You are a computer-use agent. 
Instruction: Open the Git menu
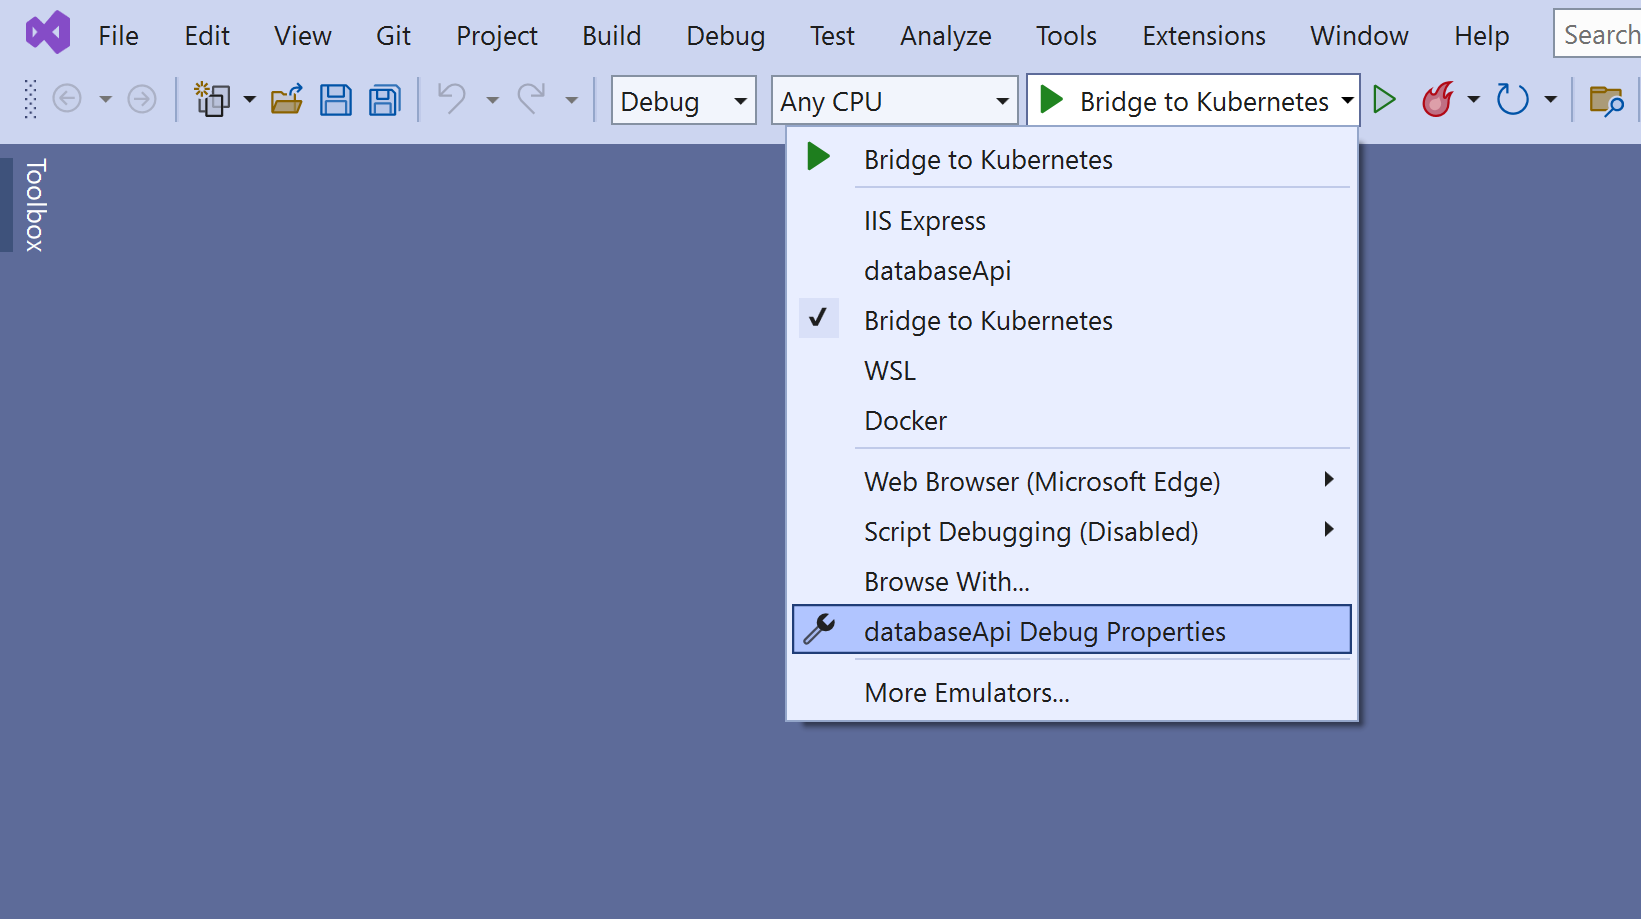[x=392, y=35]
